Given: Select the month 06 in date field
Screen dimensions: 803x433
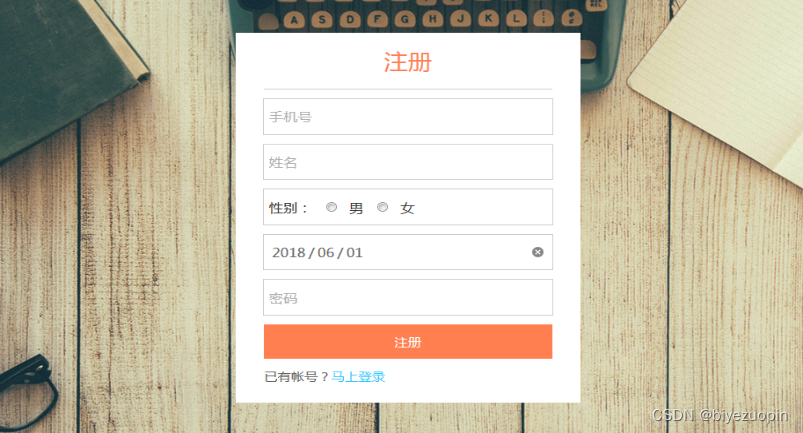Looking at the screenshot, I should pyautogui.click(x=326, y=252).
